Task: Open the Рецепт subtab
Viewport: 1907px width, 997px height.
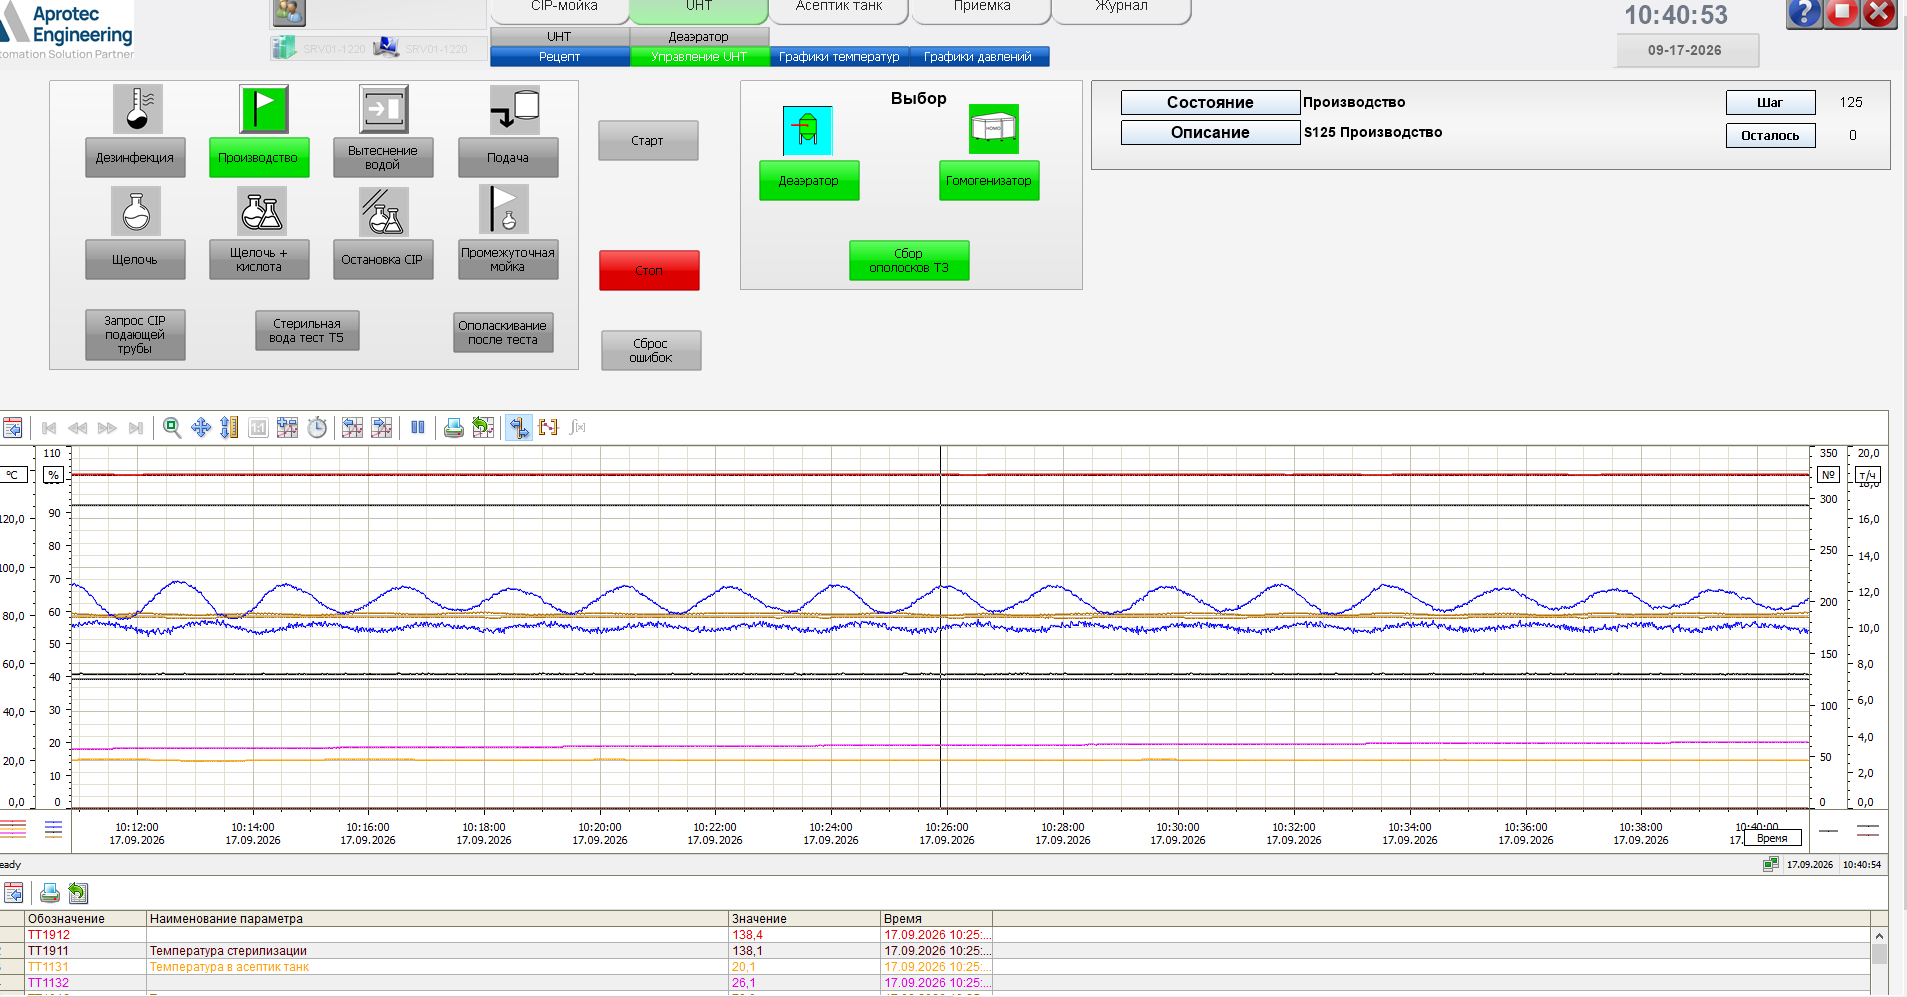Action: pos(559,57)
